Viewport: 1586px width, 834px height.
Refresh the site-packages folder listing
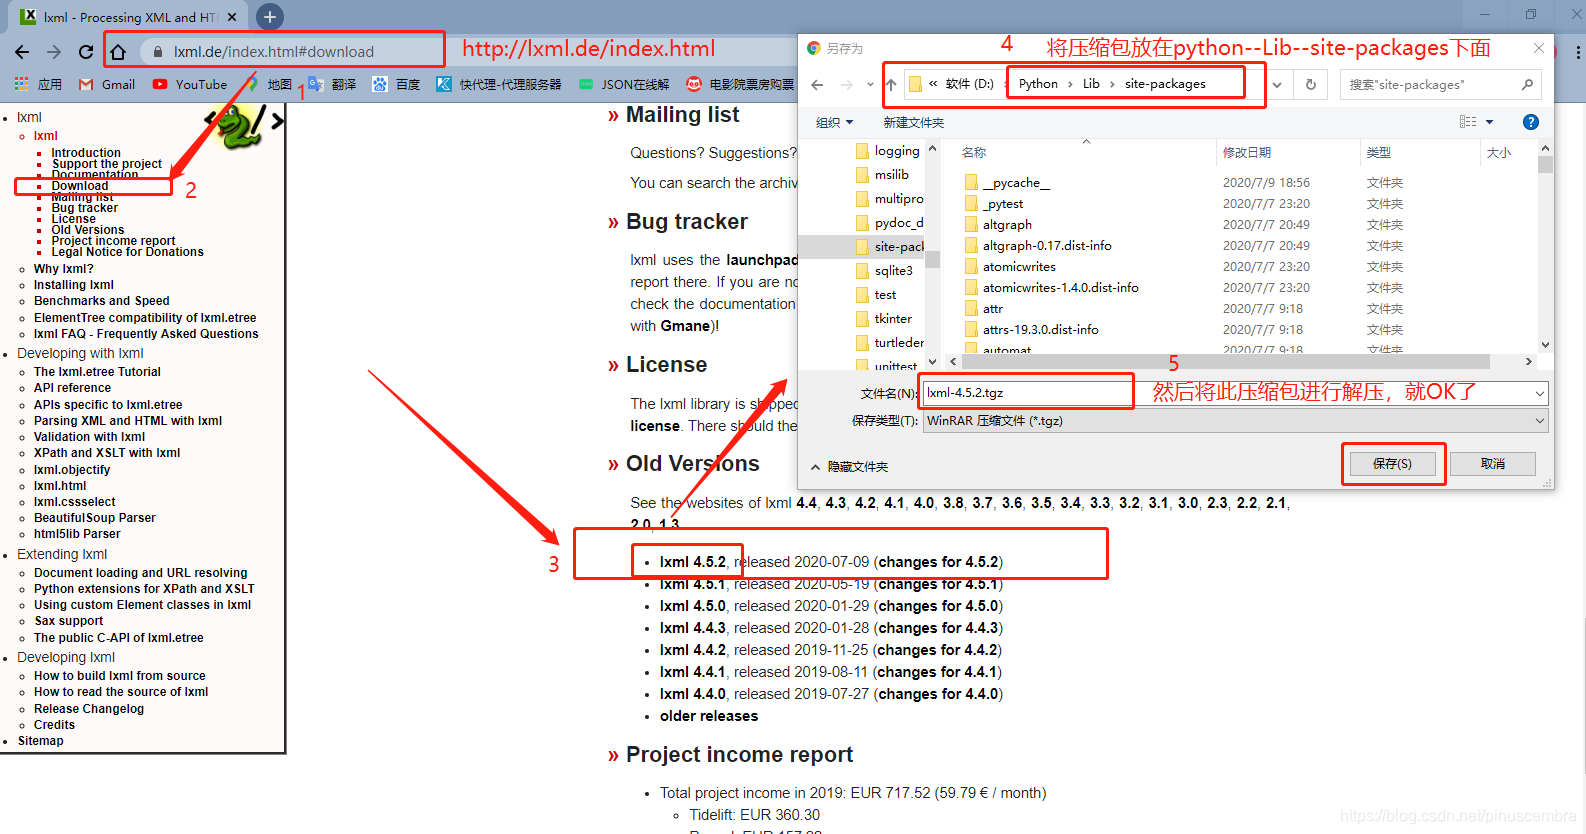coord(1310,85)
